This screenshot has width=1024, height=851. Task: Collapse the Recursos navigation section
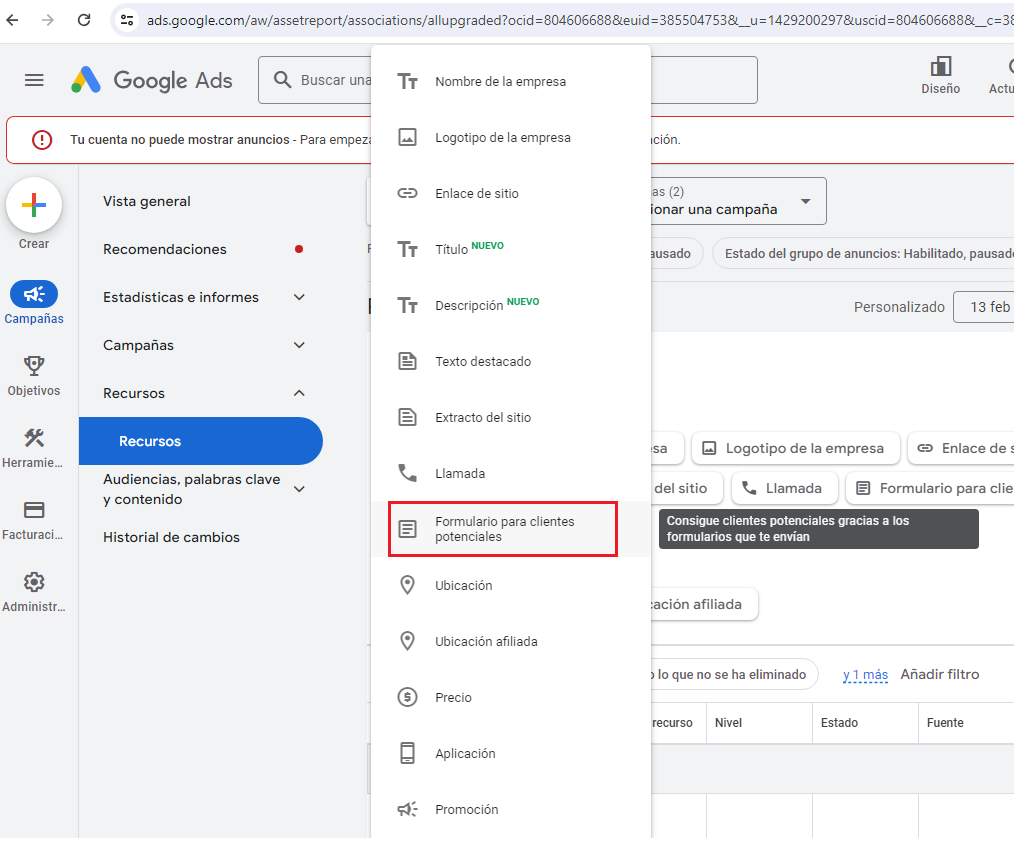tap(299, 393)
